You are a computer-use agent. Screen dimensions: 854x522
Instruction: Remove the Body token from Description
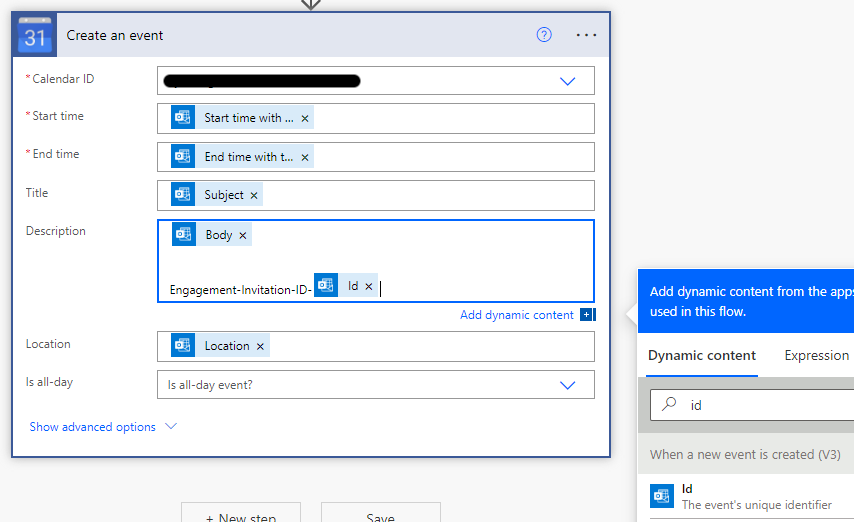(243, 235)
